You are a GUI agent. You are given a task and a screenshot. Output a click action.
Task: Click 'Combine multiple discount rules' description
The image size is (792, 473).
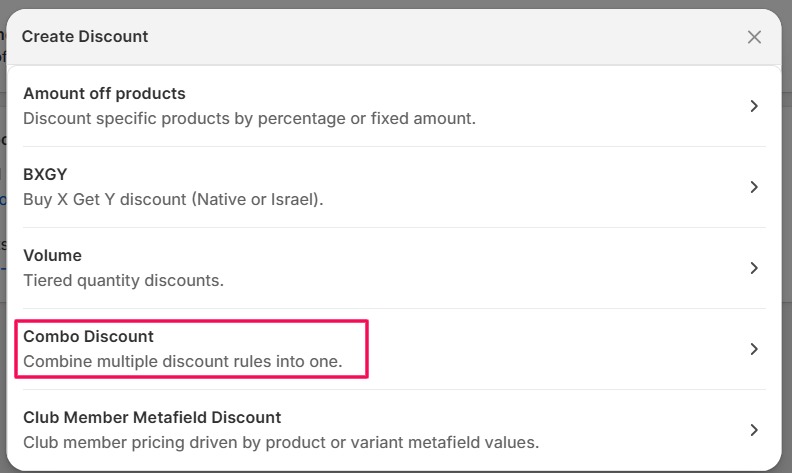pyautogui.click(x=182, y=361)
